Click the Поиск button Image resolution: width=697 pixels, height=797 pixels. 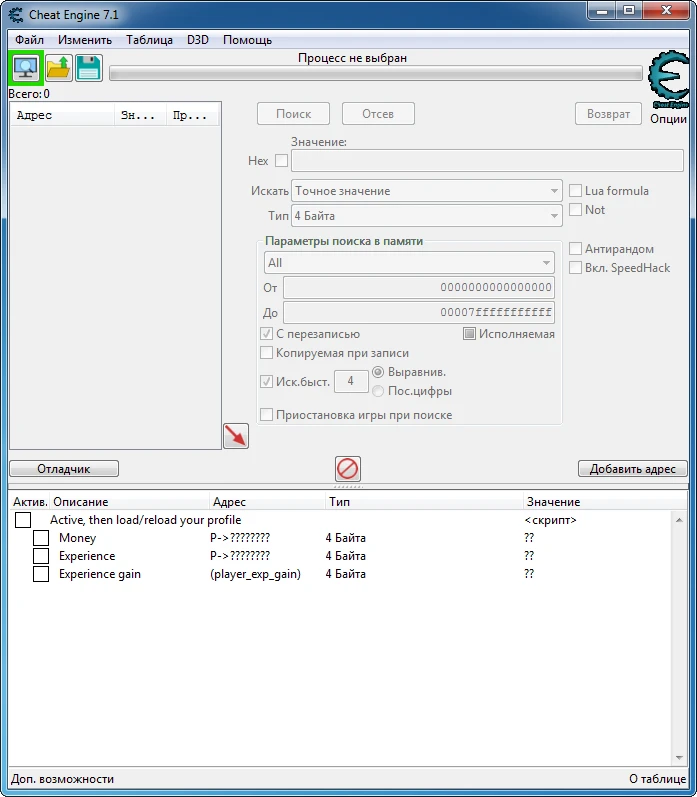click(x=293, y=114)
